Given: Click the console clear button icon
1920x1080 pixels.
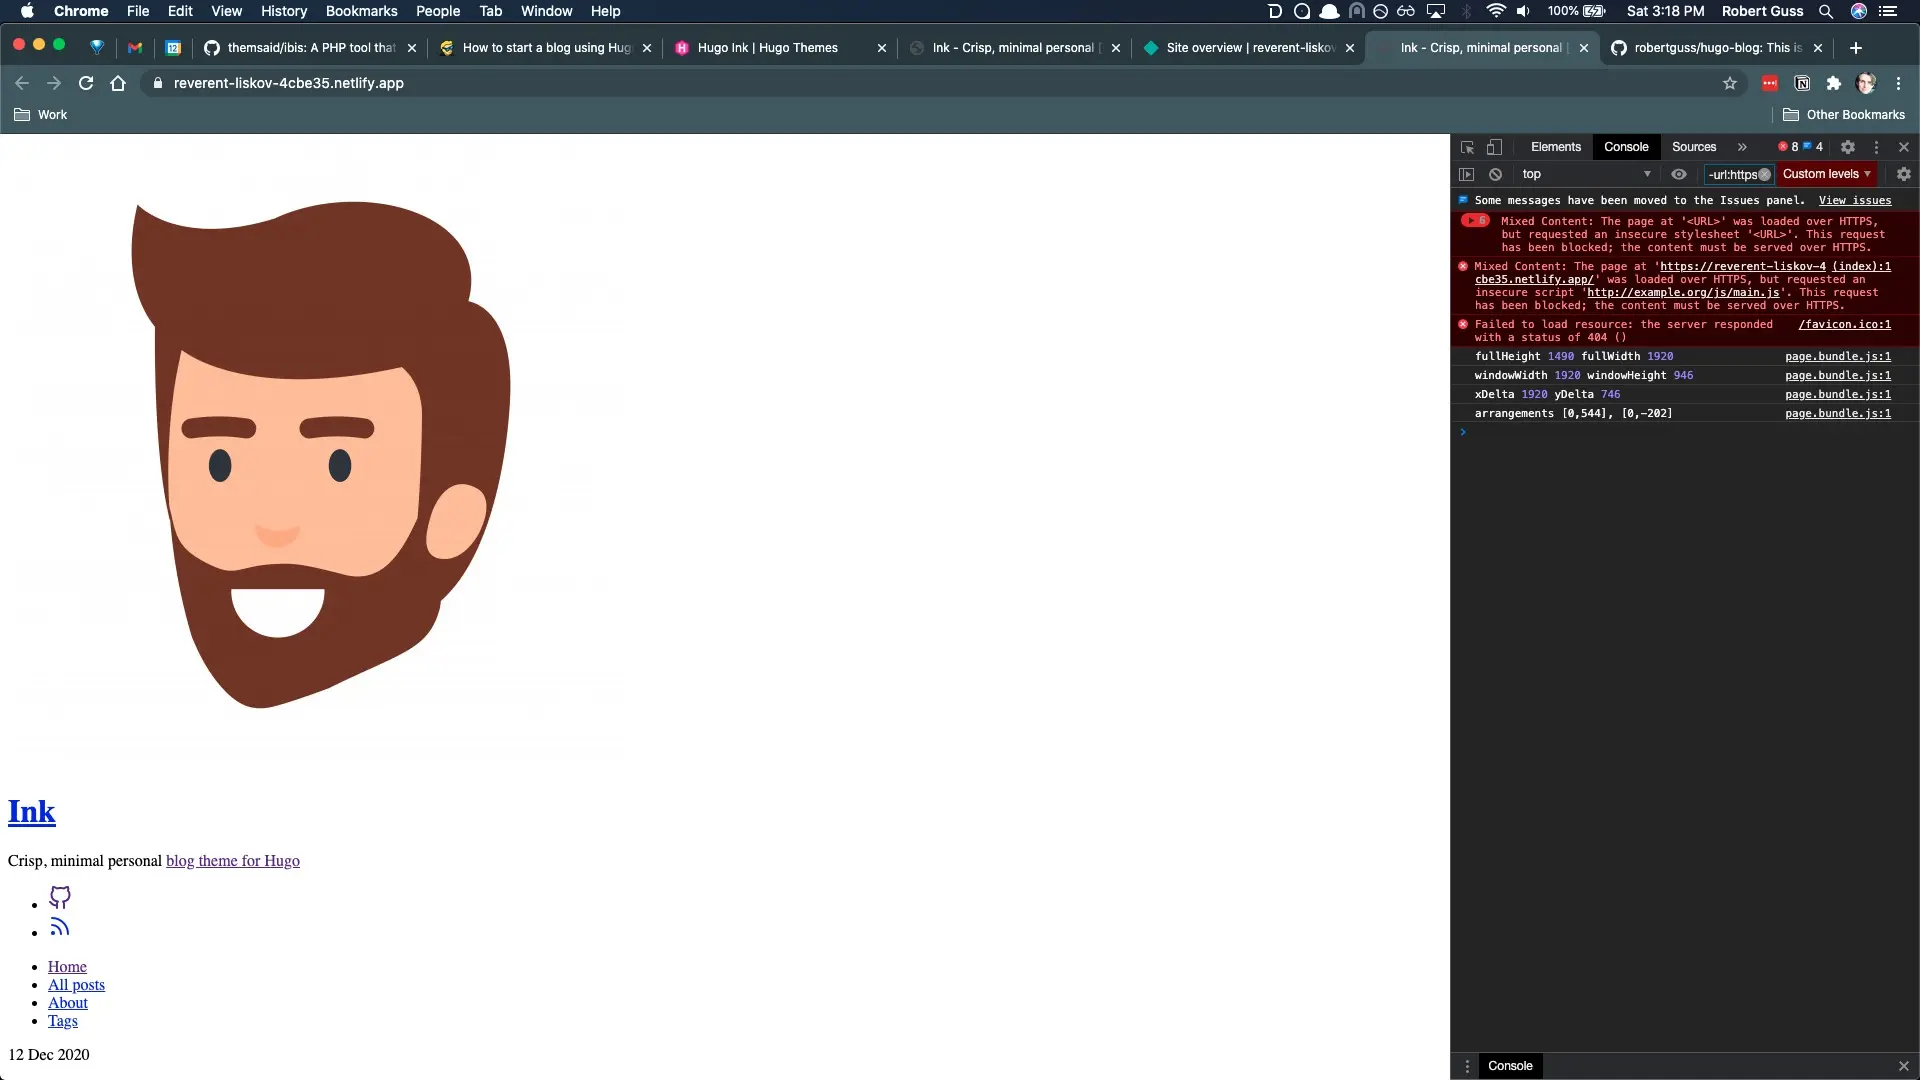Looking at the screenshot, I should click(x=1495, y=173).
